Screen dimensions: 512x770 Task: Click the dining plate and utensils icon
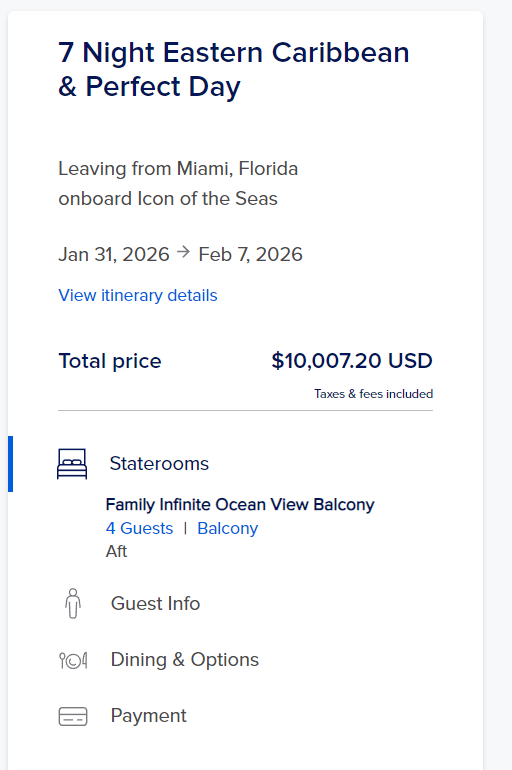click(73, 660)
